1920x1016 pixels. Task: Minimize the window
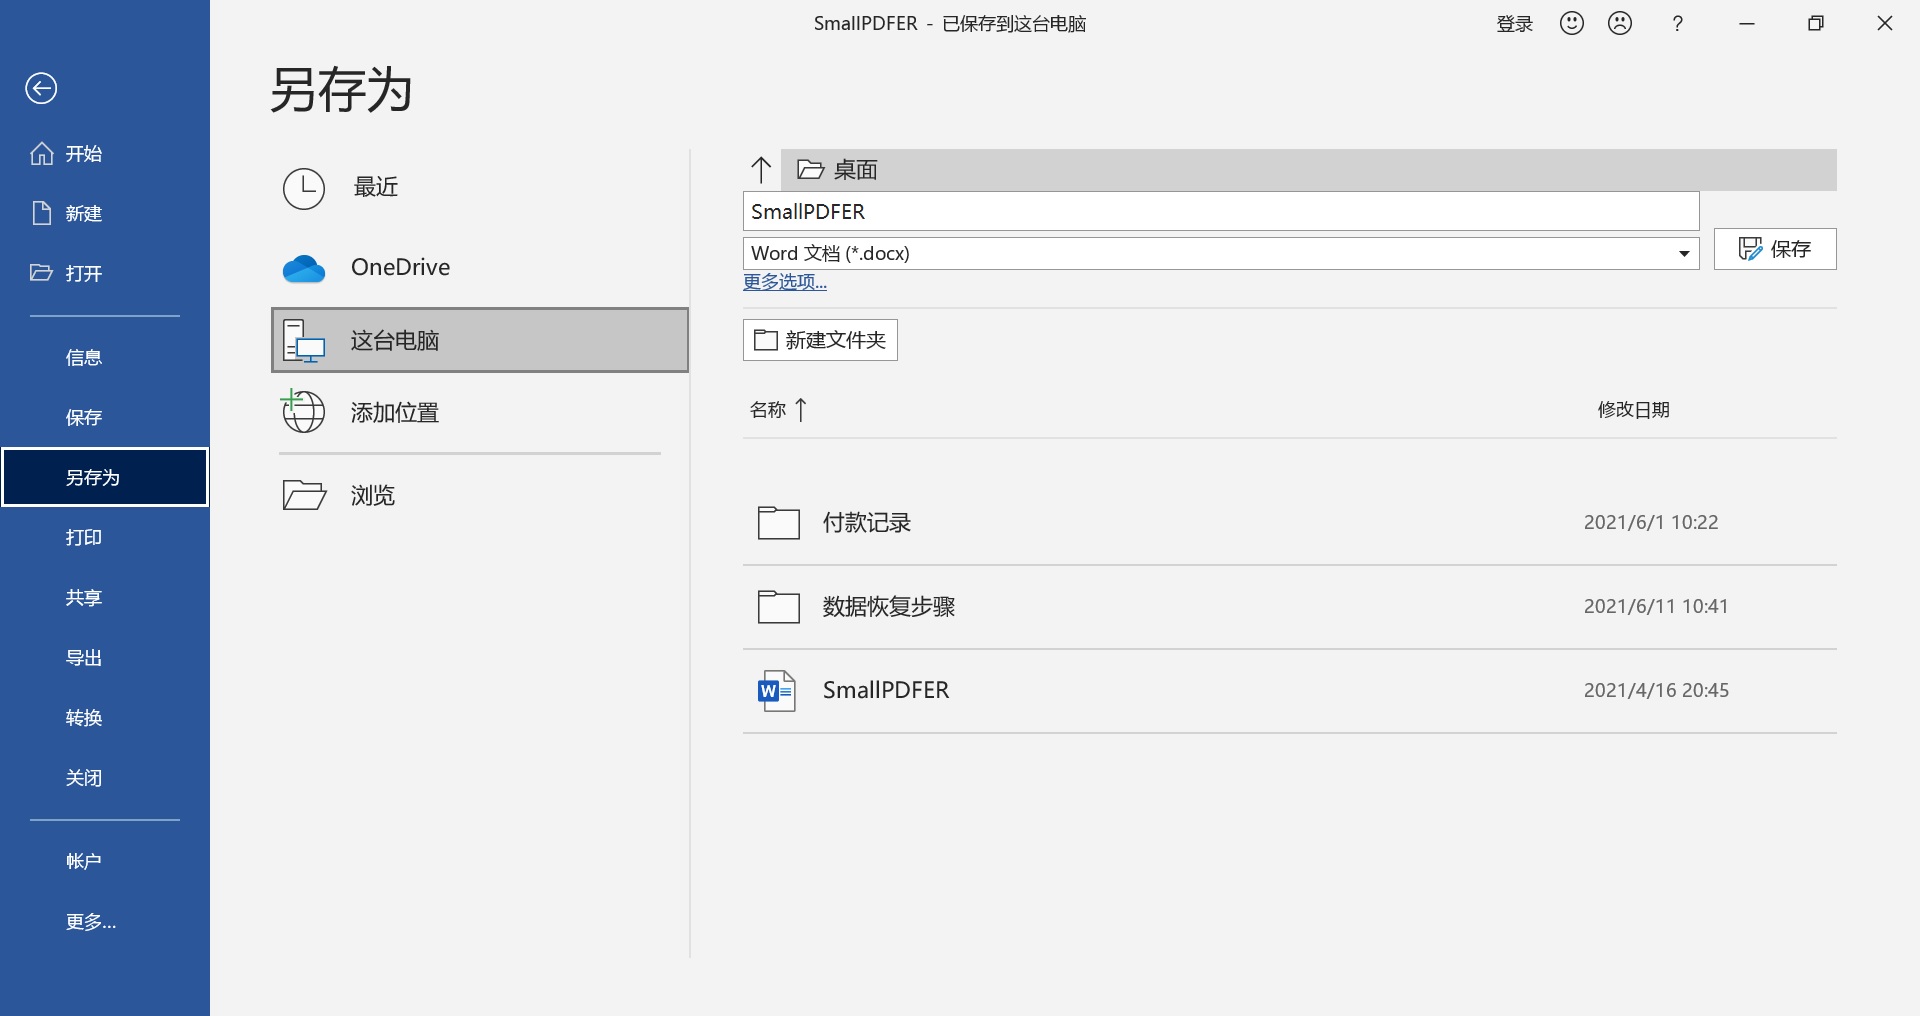(x=1747, y=24)
